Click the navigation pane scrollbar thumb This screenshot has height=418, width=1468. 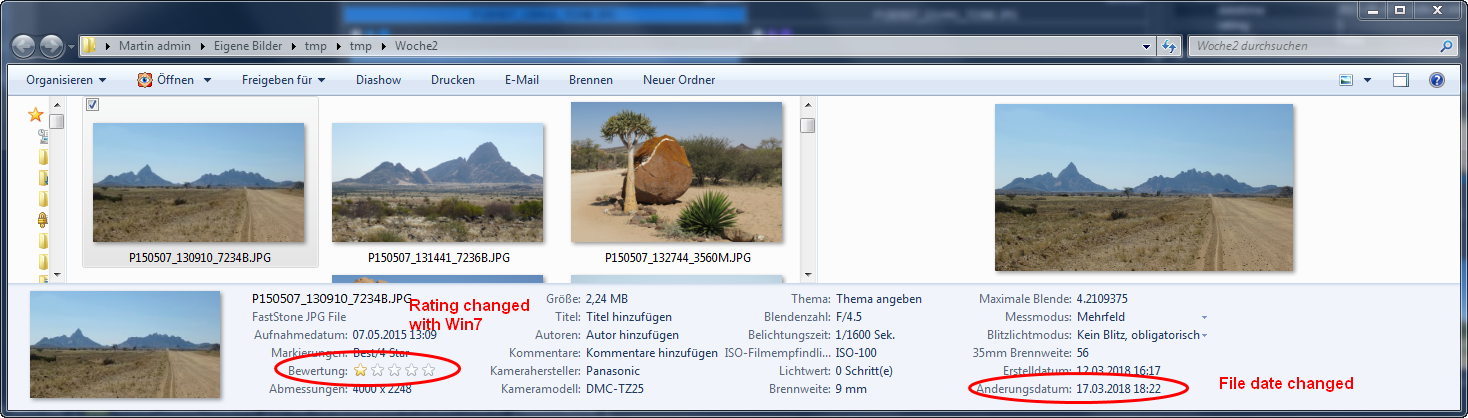pos(58,122)
